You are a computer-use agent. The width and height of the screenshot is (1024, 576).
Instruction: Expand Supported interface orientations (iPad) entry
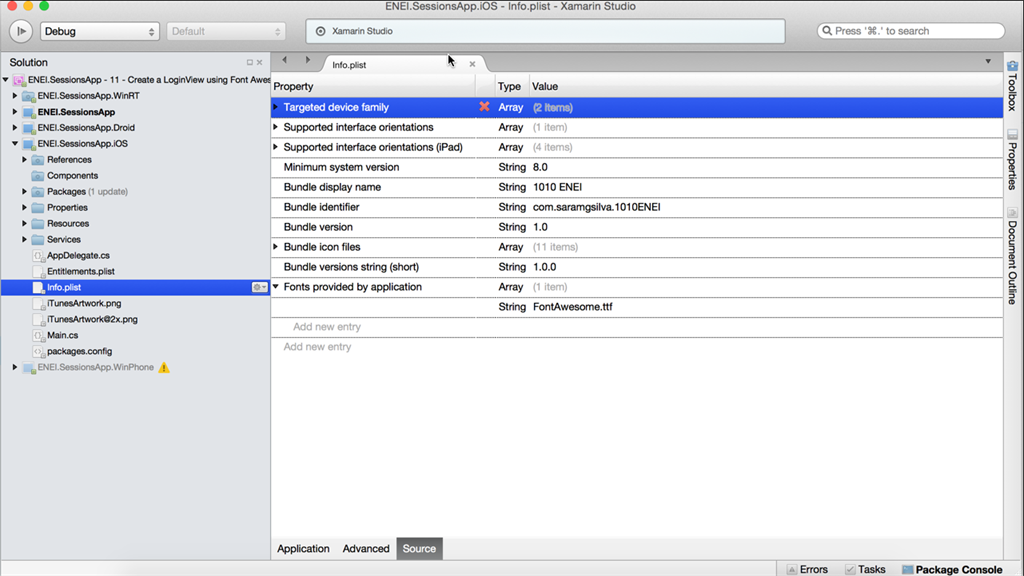tap(276, 147)
